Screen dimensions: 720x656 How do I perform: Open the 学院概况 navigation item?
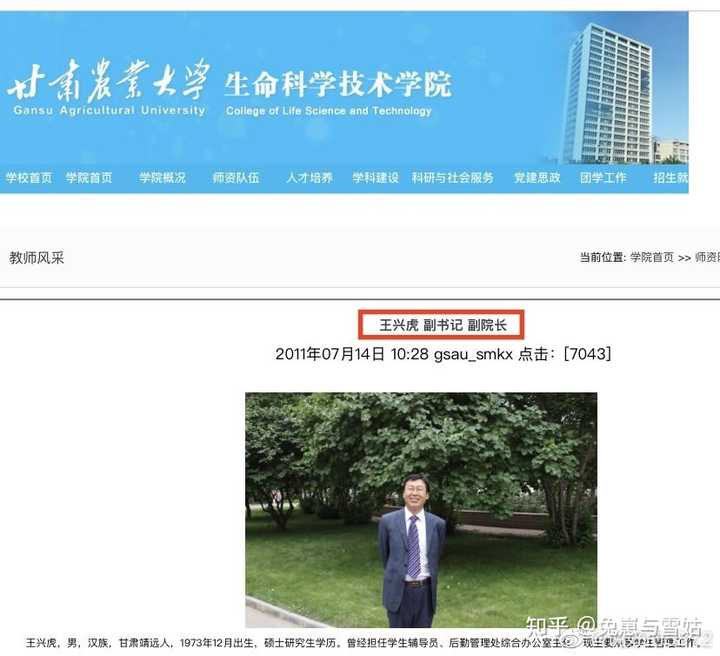163,178
